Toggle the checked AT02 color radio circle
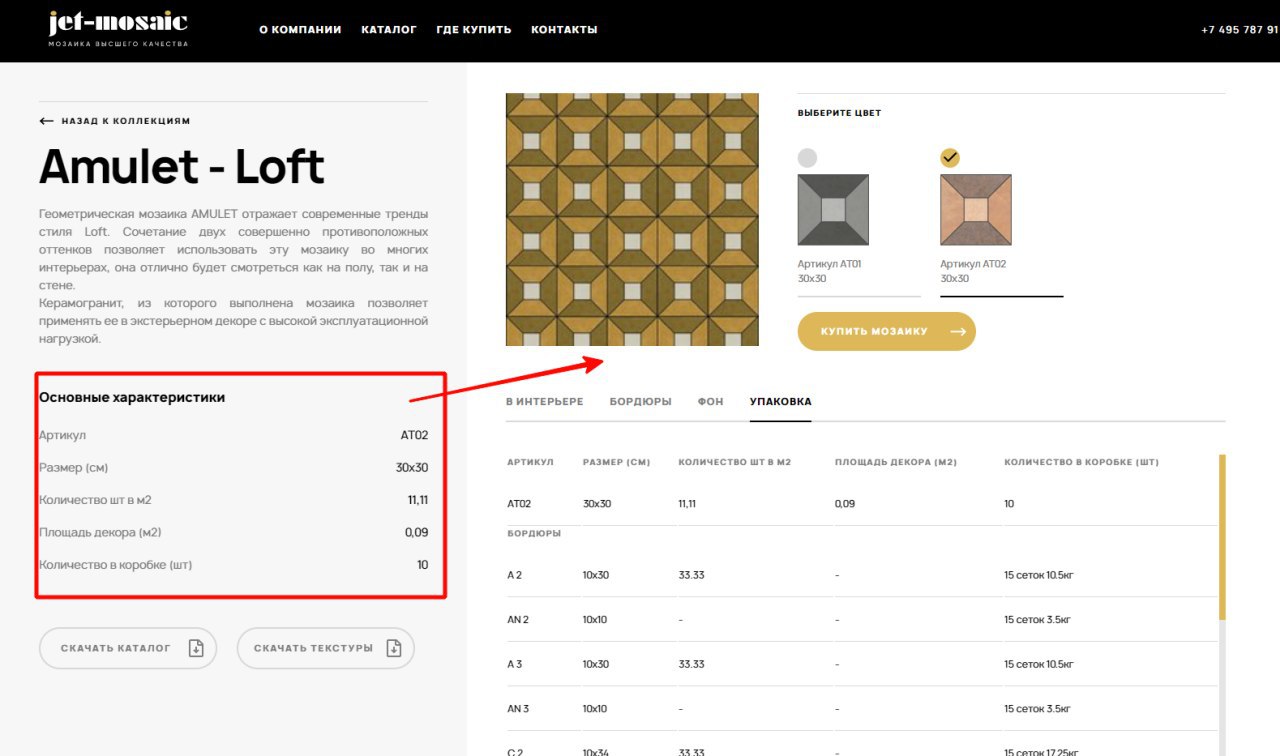 pyautogui.click(x=950, y=158)
